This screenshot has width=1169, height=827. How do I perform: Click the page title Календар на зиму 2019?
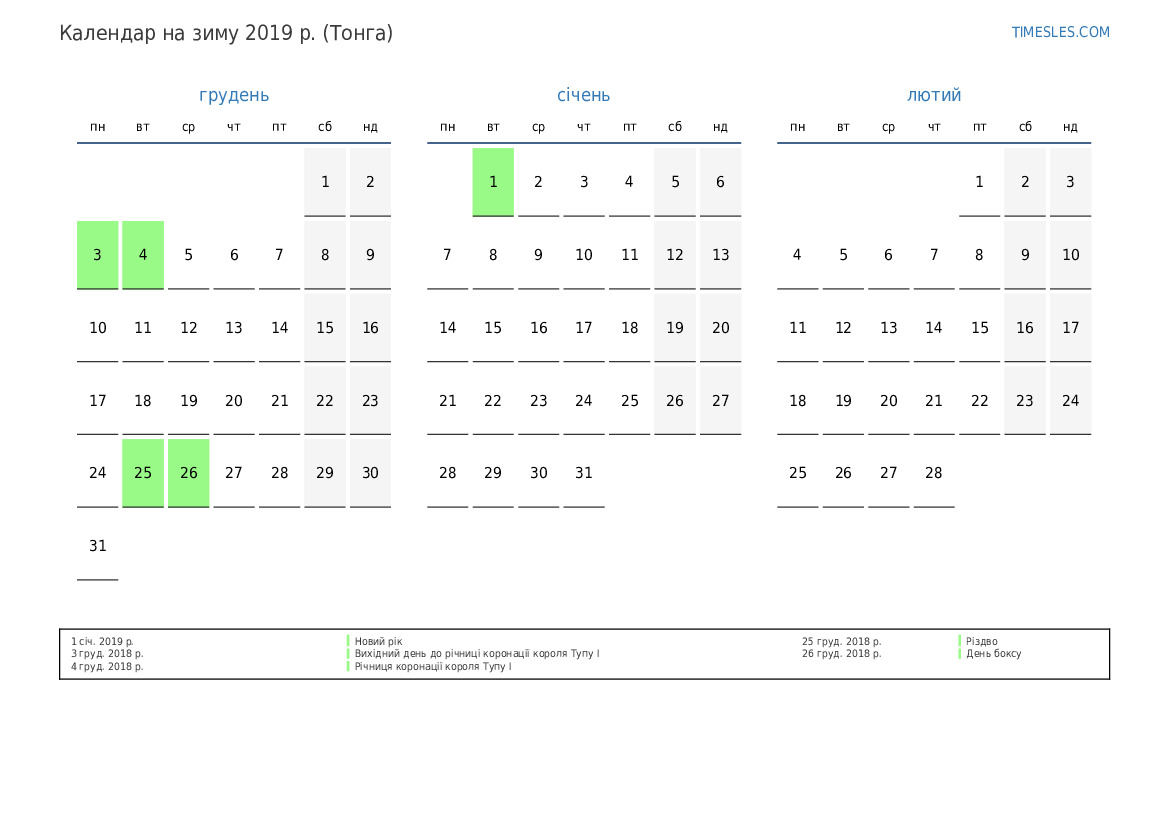226,33
